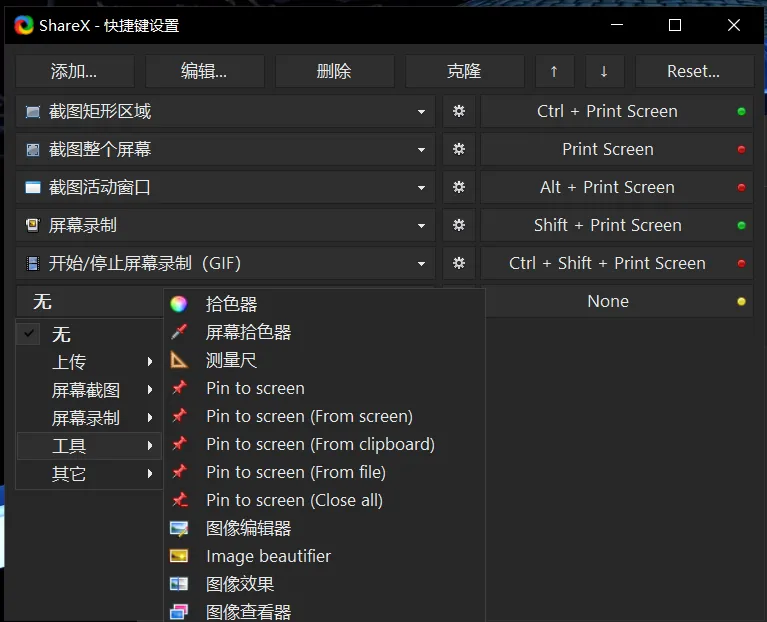Click the active window capture icon (截图活动窗口)
The height and width of the screenshot is (622, 767).
pyautogui.click(x=33, y=187)
